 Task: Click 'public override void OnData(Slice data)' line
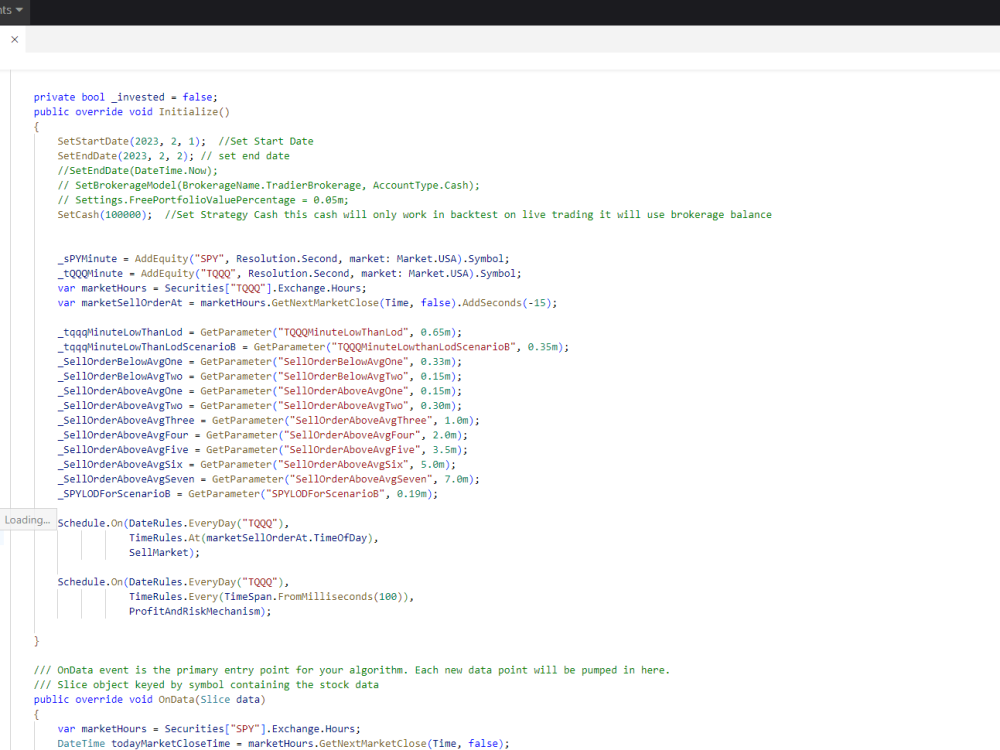[150, 699]
